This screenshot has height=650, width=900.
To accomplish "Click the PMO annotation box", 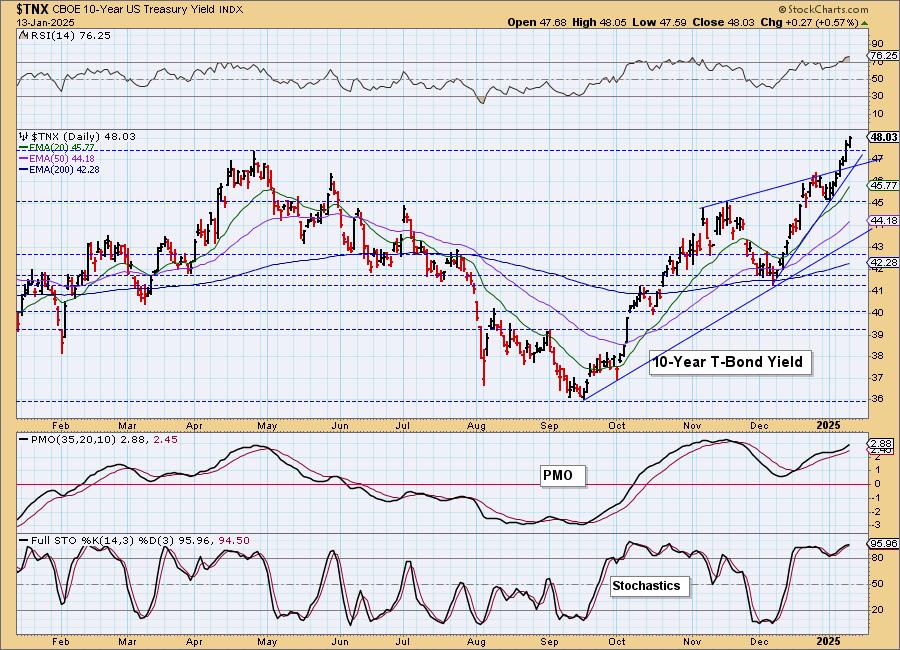I will (x=564, y=475).
